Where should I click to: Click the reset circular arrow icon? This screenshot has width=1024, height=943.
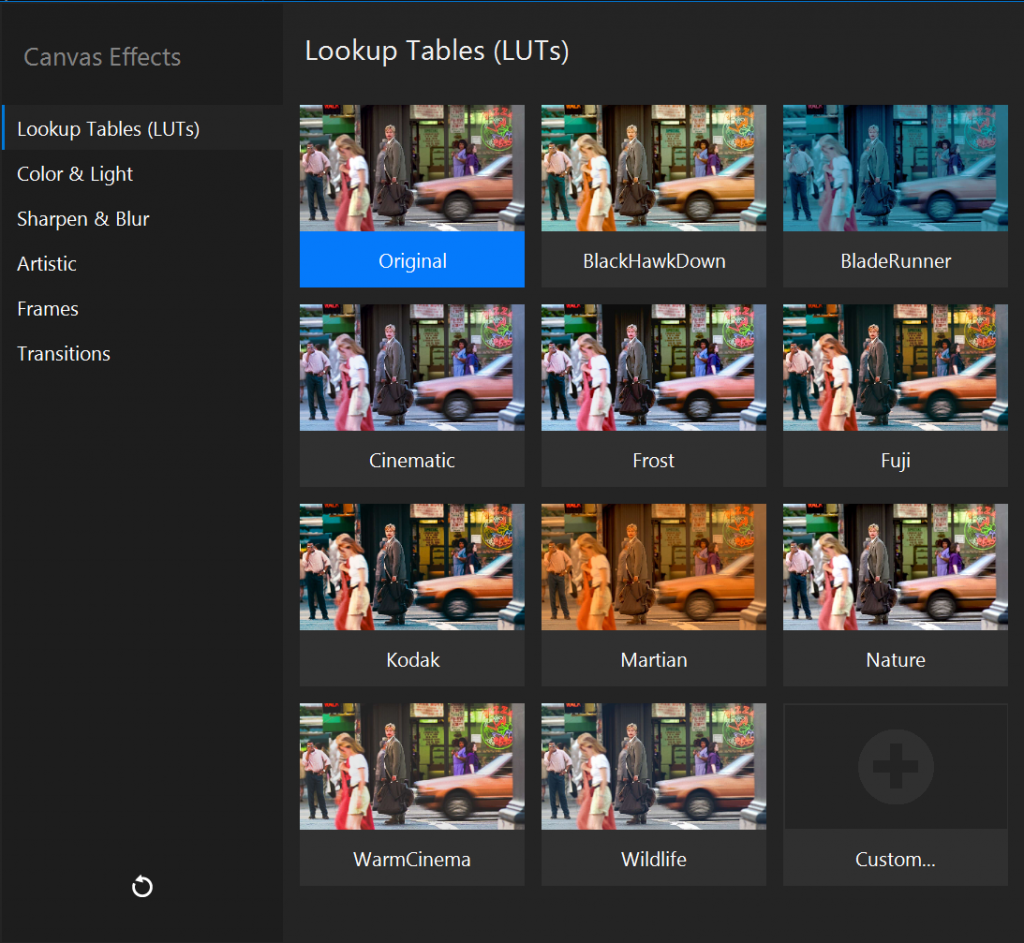pos(142,886)
